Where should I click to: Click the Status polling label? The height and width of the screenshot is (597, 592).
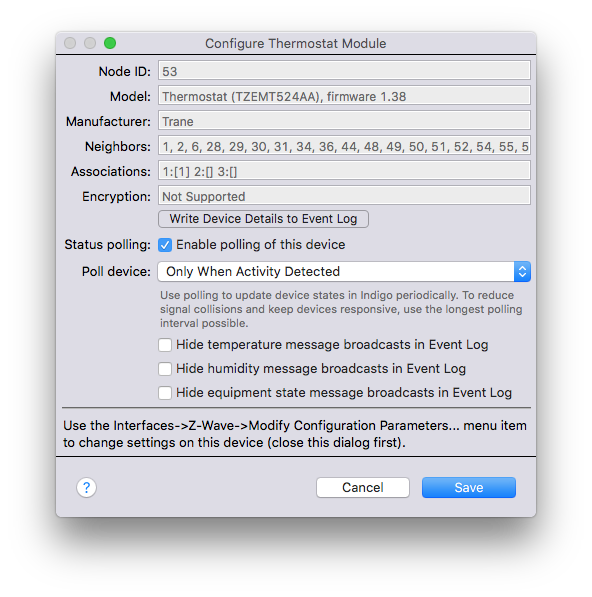pyautogui.click(x=107, y=244)
